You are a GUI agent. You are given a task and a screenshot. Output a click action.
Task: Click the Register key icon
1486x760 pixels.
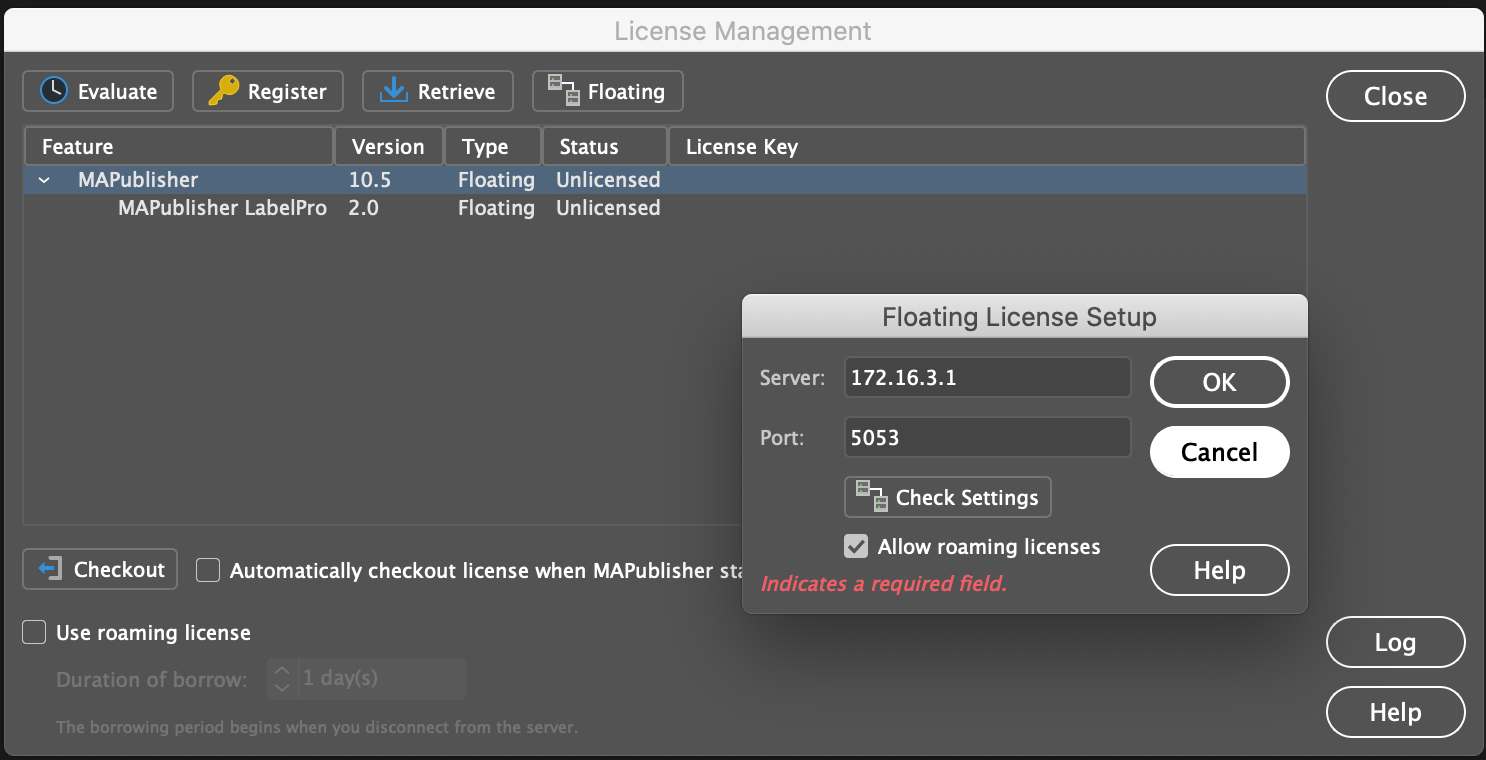click(x=223, y=91)
